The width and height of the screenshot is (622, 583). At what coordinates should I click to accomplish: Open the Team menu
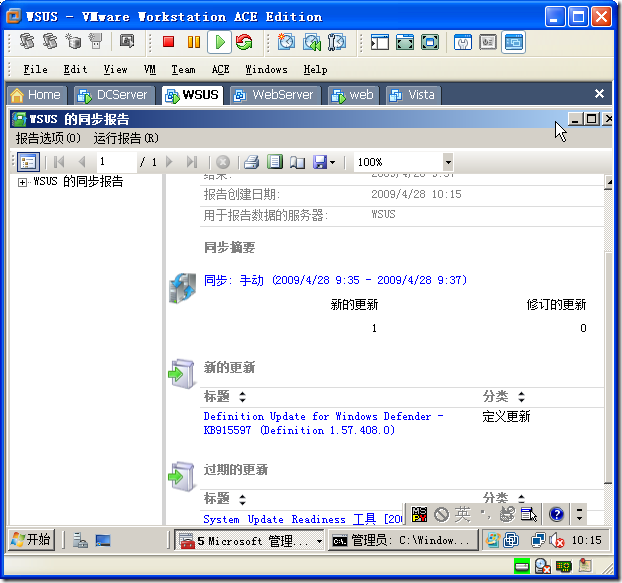click(183, 69)
